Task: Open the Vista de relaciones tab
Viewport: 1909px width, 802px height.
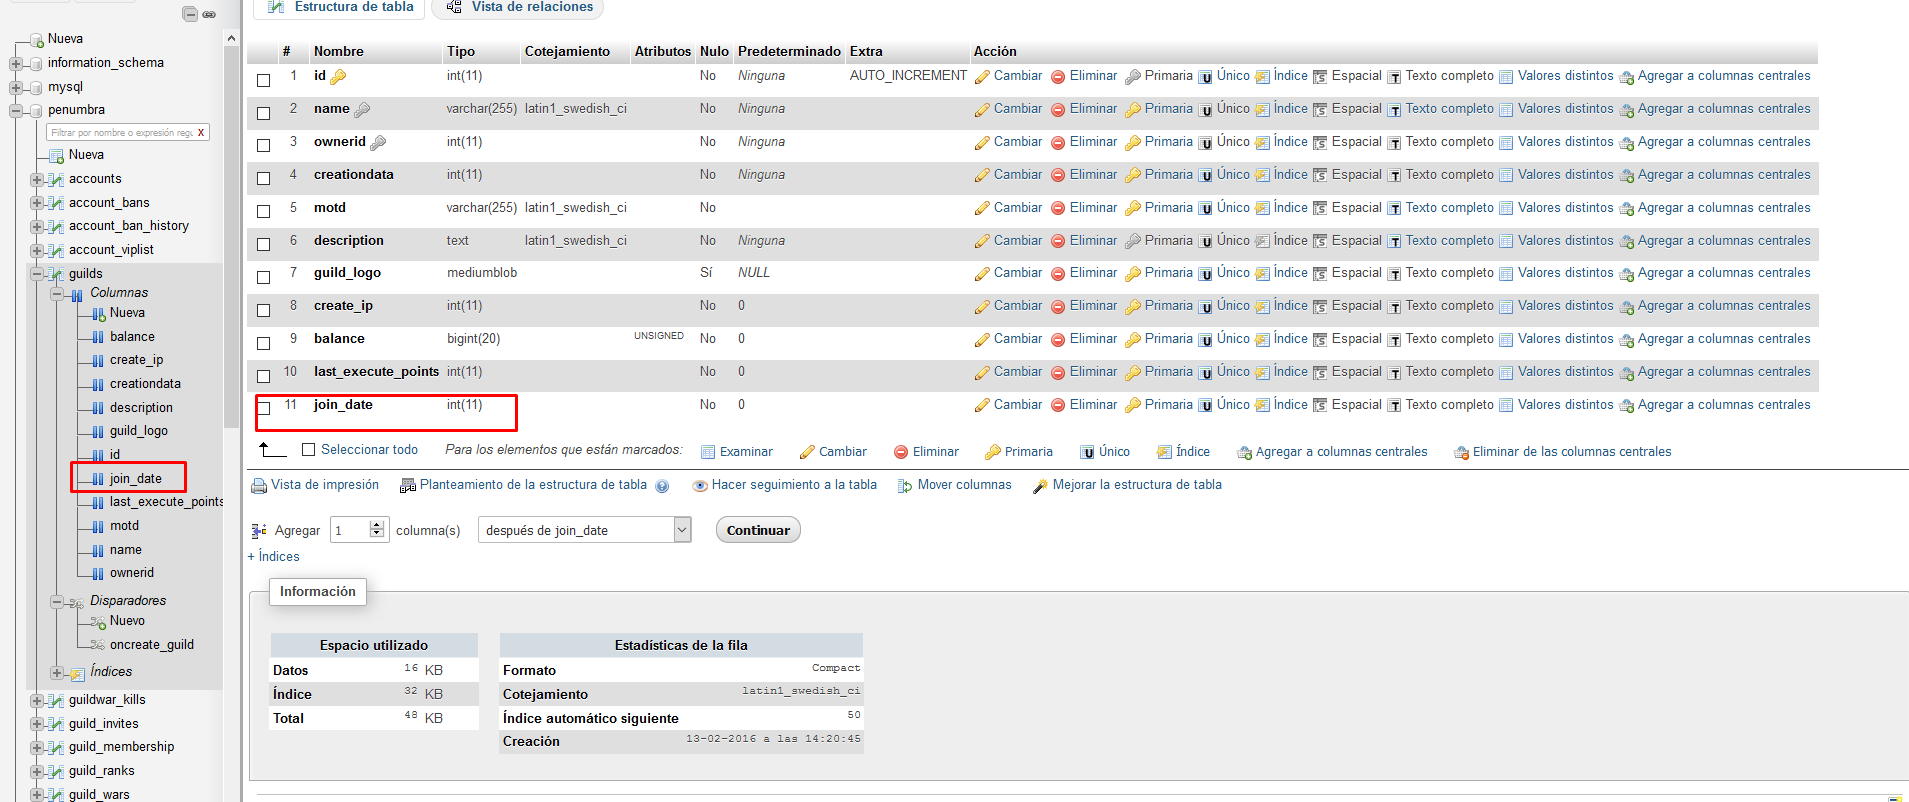Action: pos(518,8)
